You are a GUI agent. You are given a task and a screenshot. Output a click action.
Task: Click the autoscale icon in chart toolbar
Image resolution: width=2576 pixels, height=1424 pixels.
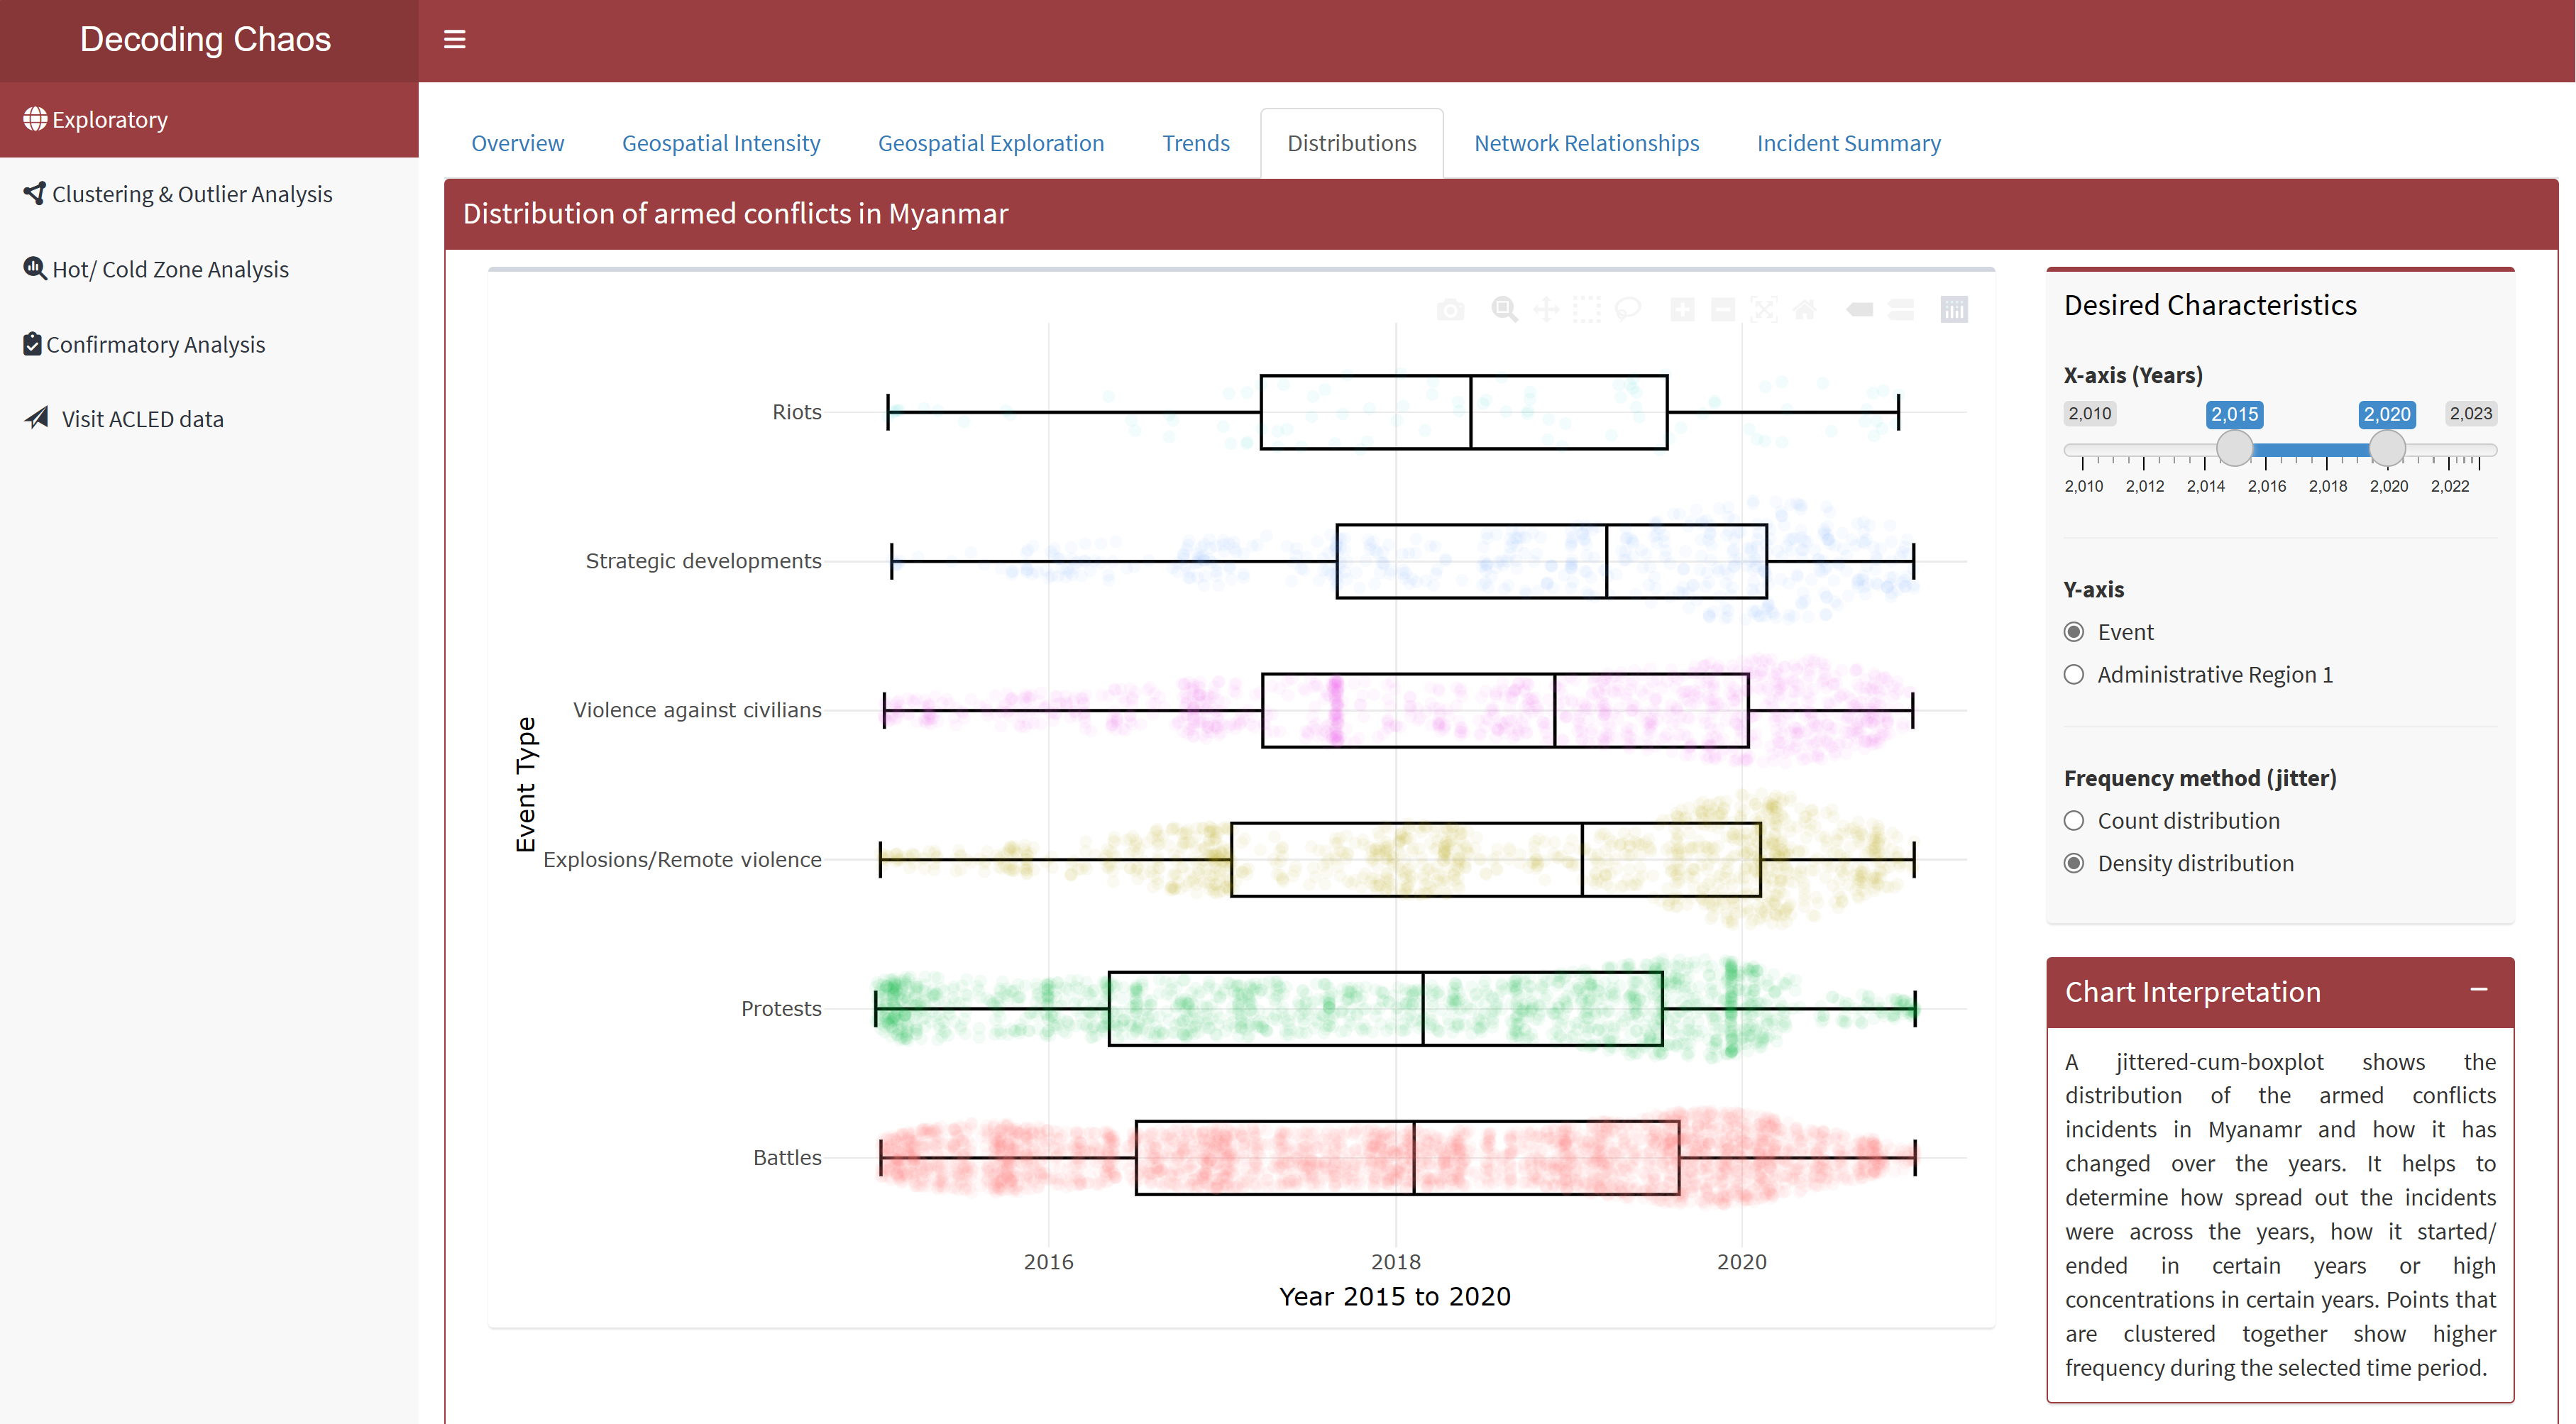[1764, 310]
